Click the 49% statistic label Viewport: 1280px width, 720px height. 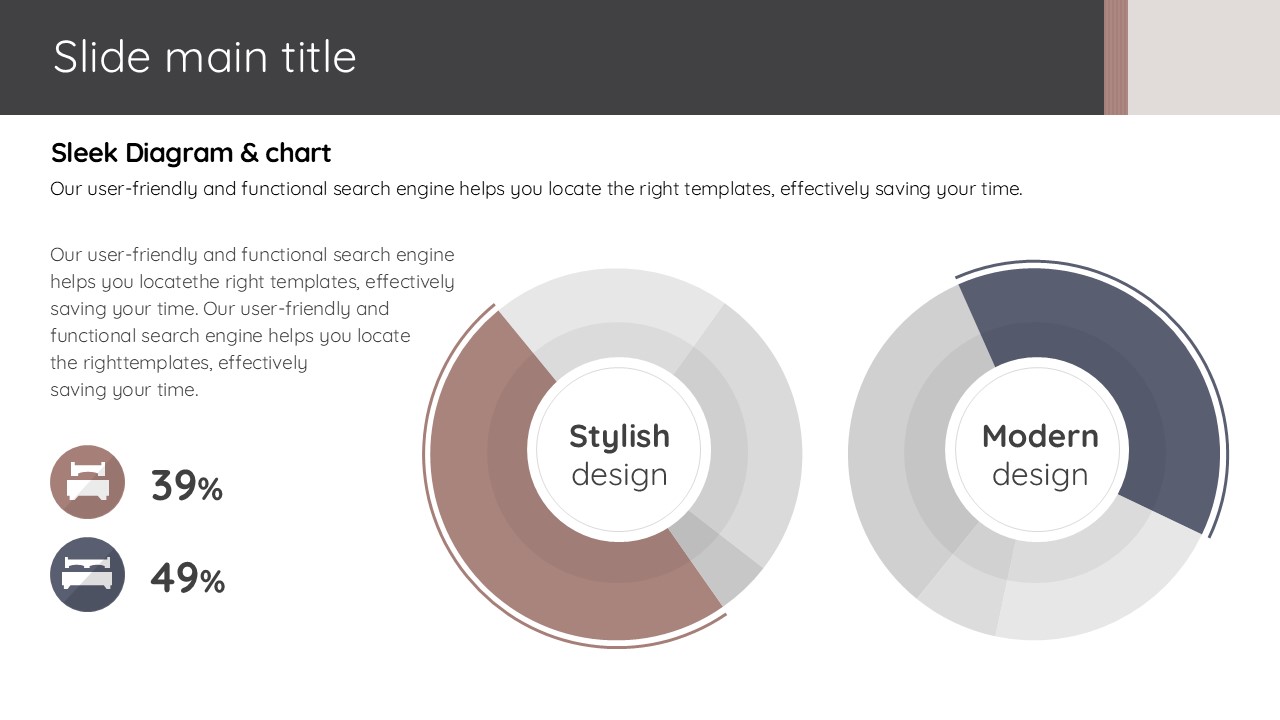pyautogui.click(x=187, y=578)
